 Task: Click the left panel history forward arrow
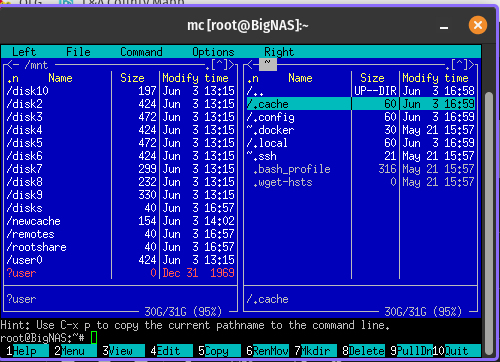(232, 65)
